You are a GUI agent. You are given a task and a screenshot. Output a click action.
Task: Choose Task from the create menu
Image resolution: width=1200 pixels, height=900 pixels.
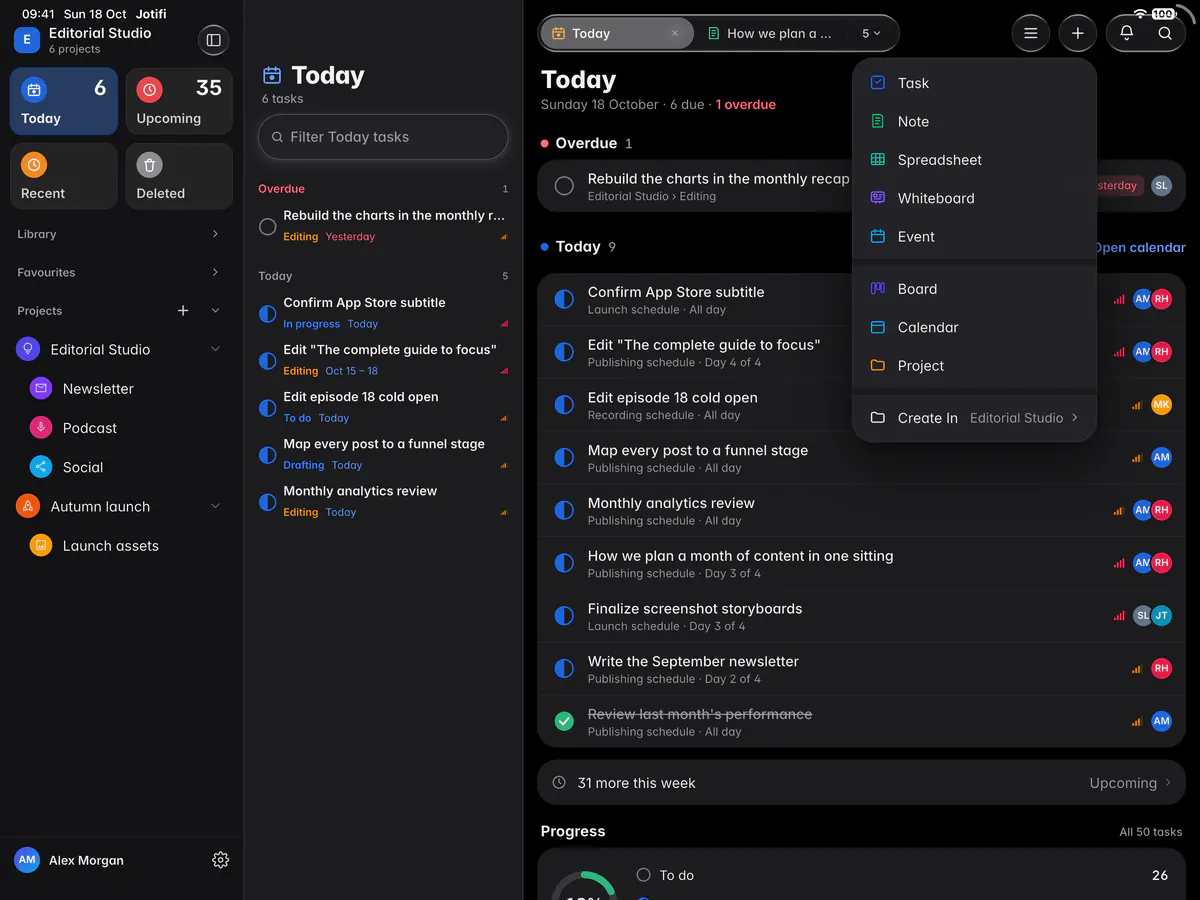975,83
